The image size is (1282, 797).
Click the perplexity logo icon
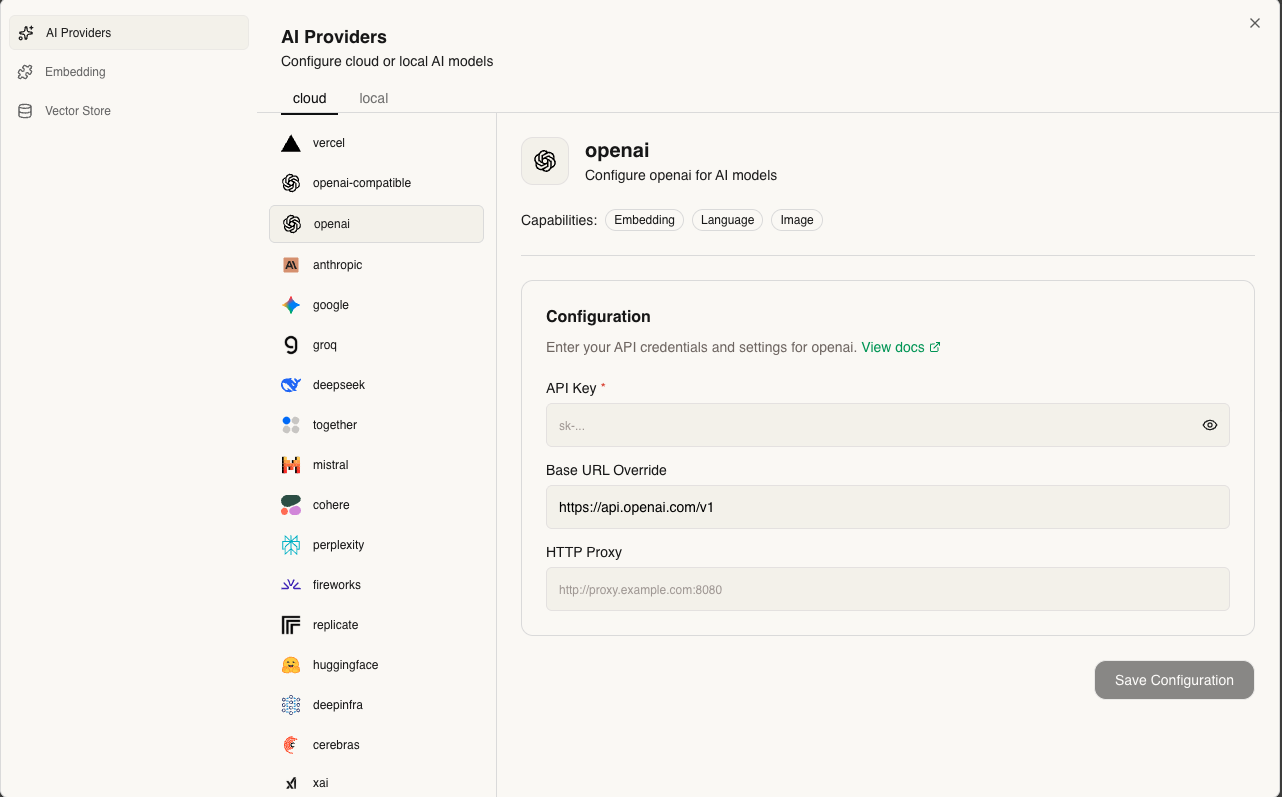(291, 545)
